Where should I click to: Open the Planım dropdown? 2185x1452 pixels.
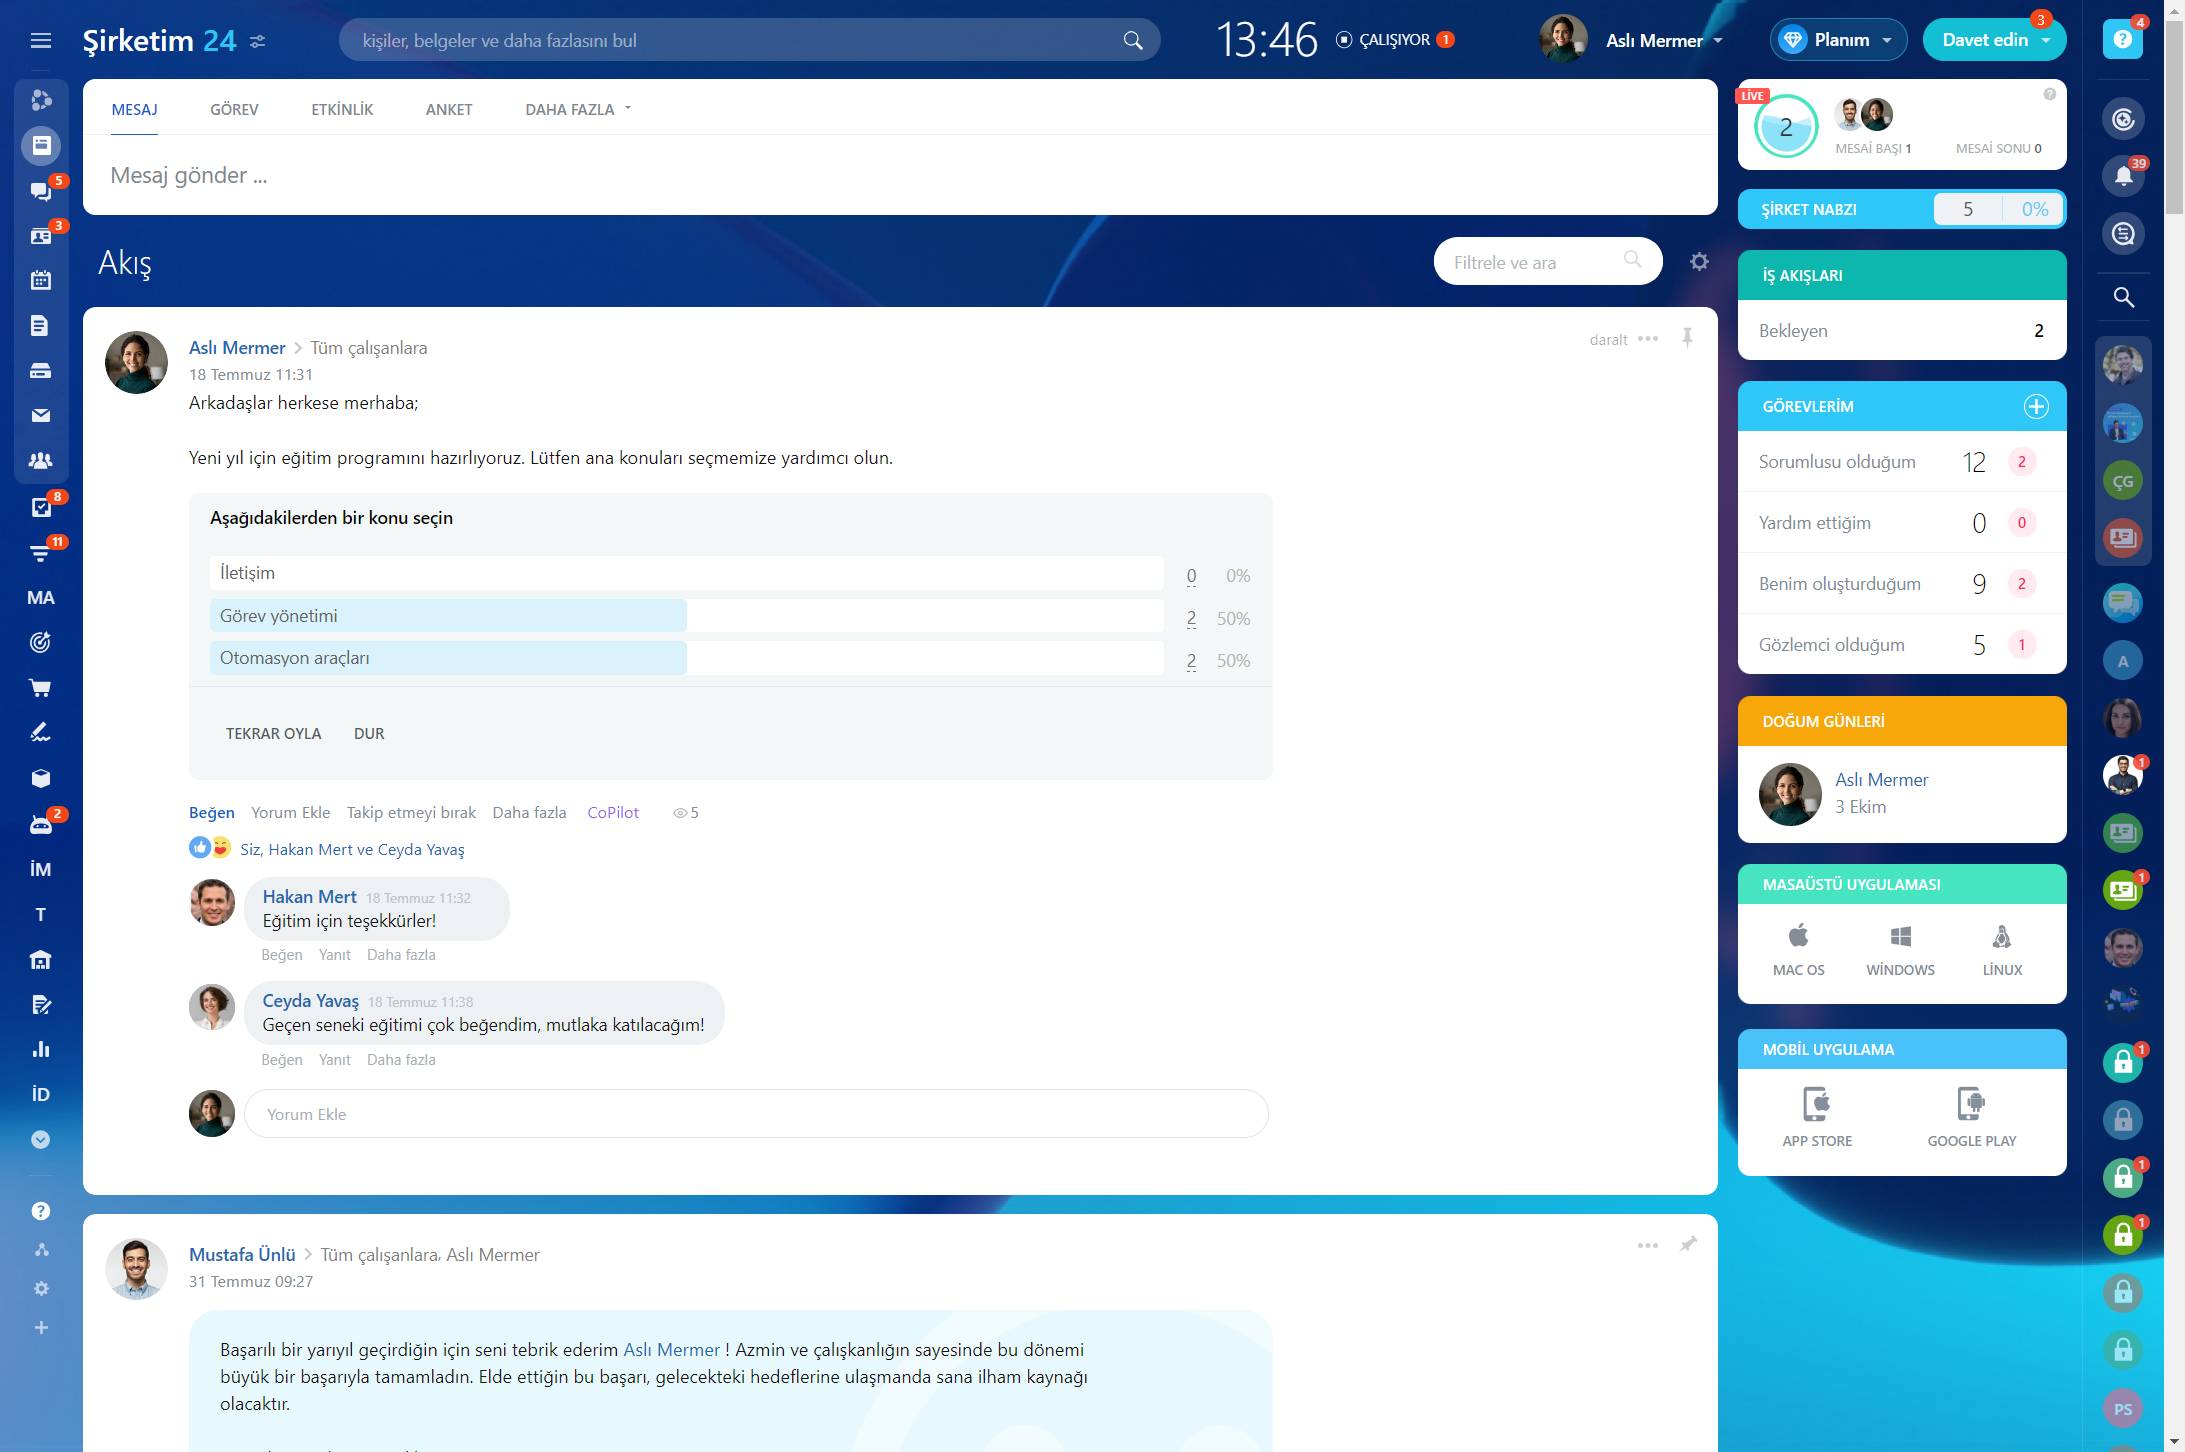pos(1839,40)
